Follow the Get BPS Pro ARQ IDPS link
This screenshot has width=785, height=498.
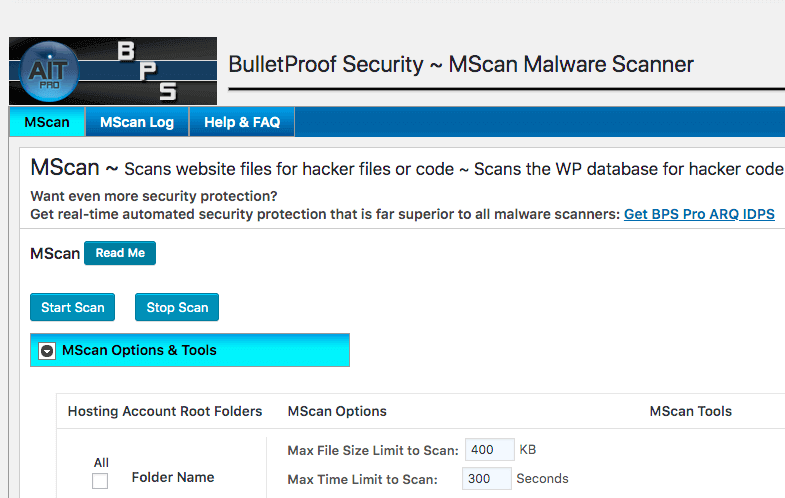point(699,214)
